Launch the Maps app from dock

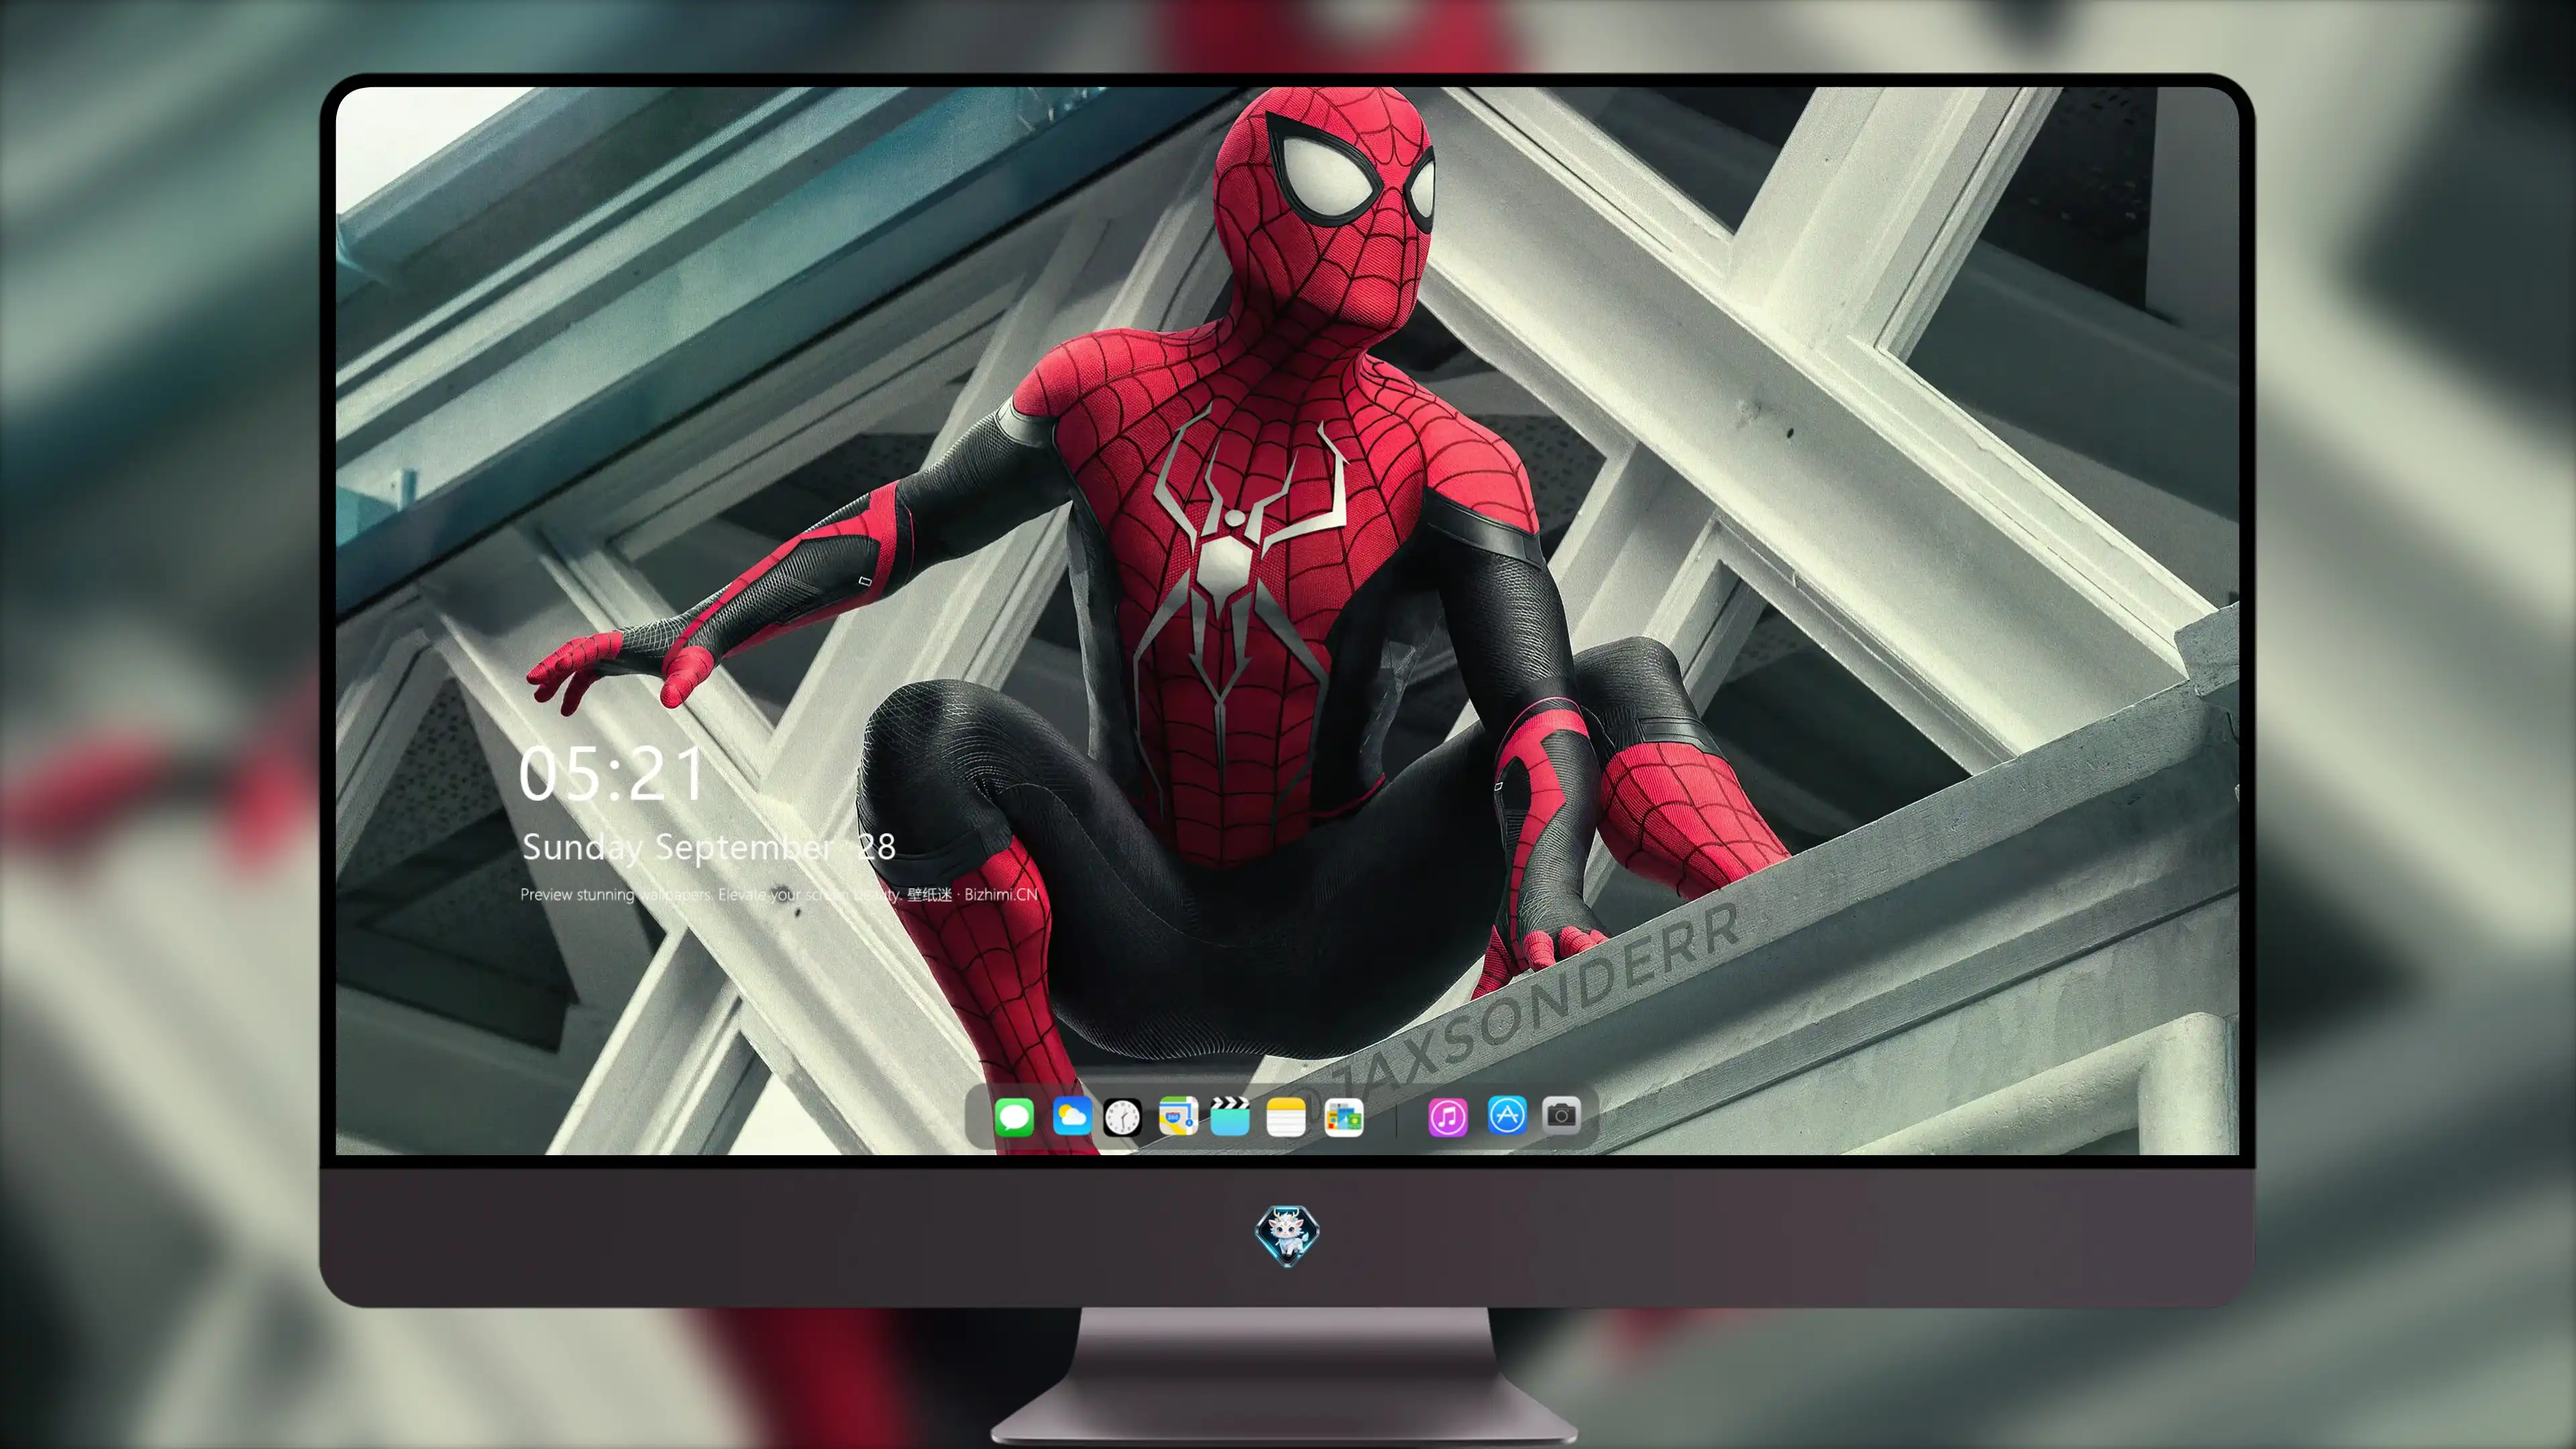click(1178, 1116)
